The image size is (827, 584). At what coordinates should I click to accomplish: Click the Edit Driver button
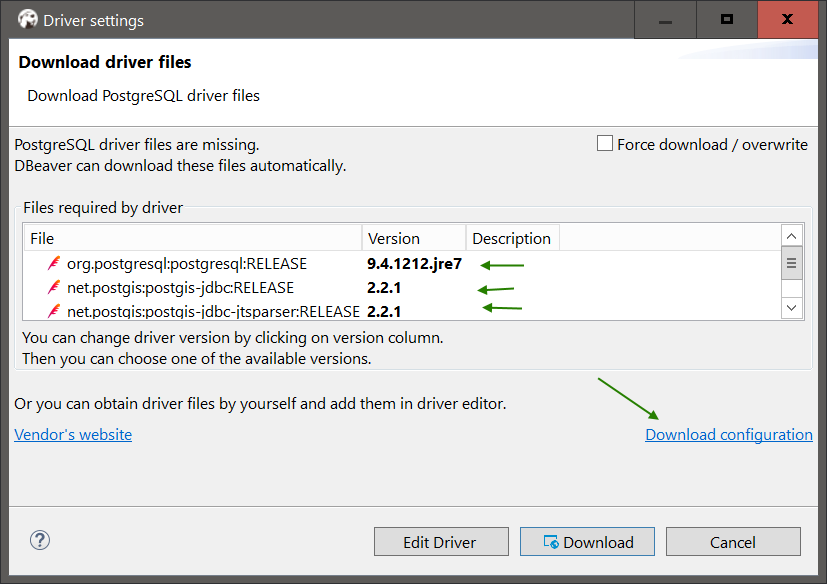point(441,542)
